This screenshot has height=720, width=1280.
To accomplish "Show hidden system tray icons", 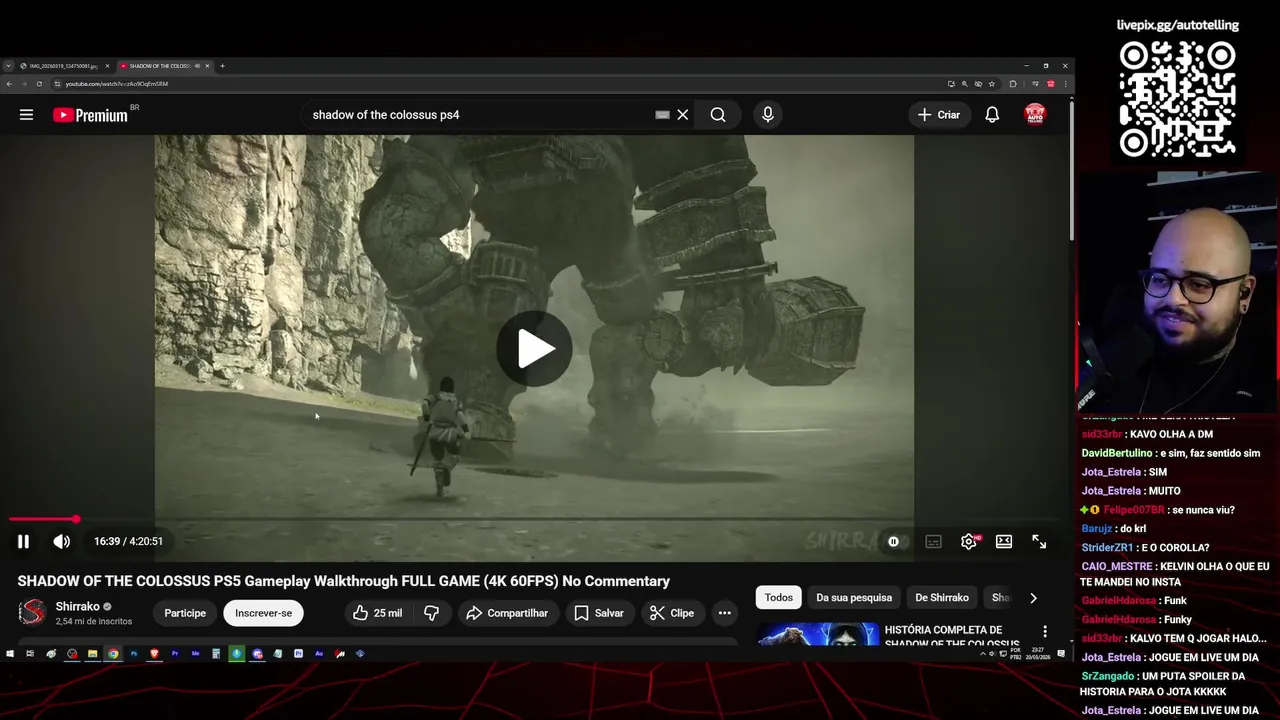I will point(983,654).
